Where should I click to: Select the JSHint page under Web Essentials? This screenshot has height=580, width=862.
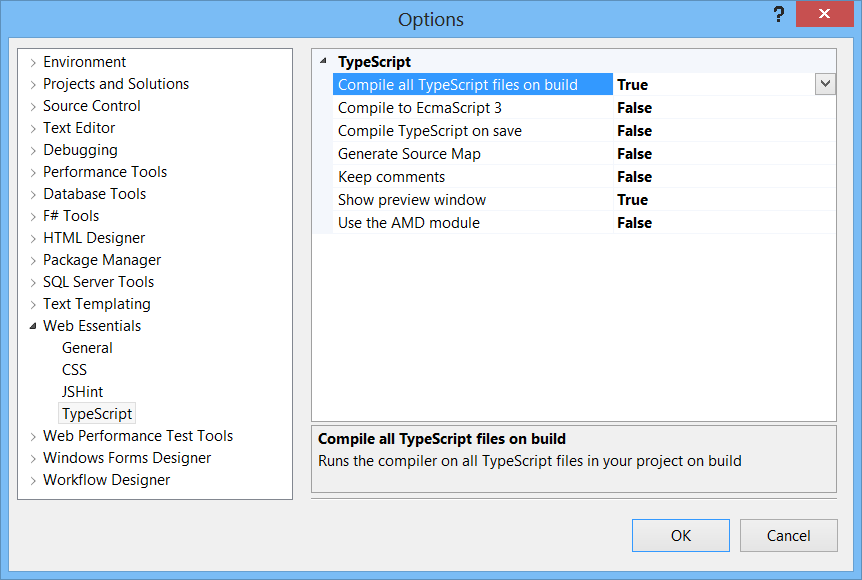click(82, 391)
